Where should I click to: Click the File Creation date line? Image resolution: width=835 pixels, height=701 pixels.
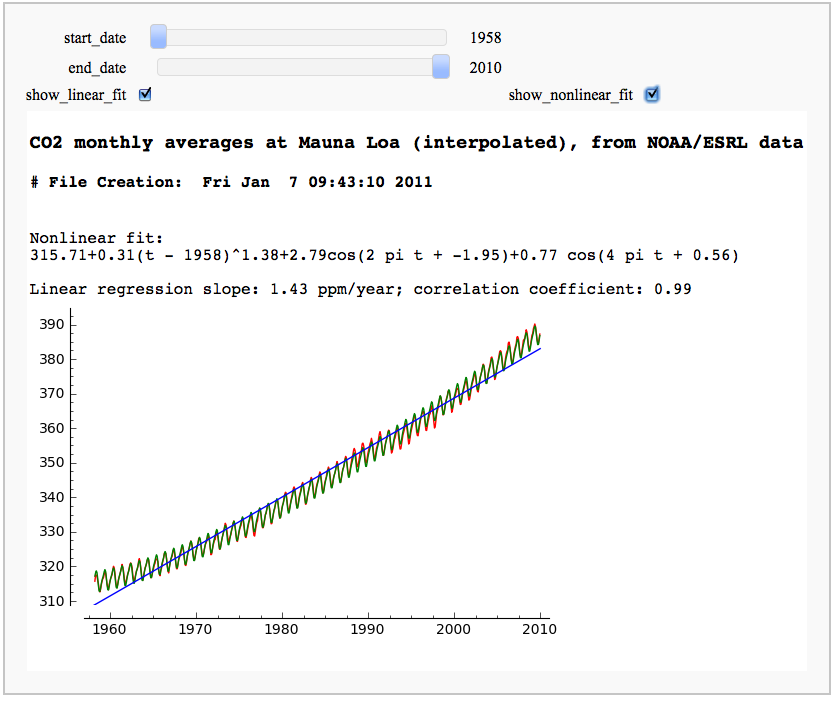click(x=231, y=183)
